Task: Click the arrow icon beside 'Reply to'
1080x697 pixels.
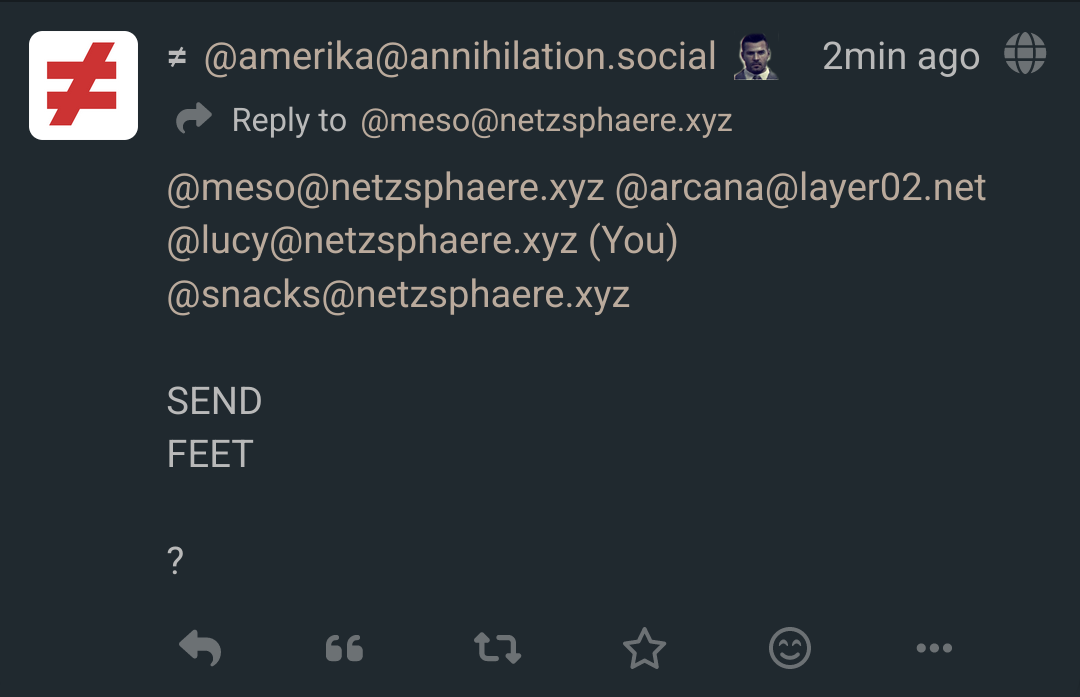Action: pos(194,120)
